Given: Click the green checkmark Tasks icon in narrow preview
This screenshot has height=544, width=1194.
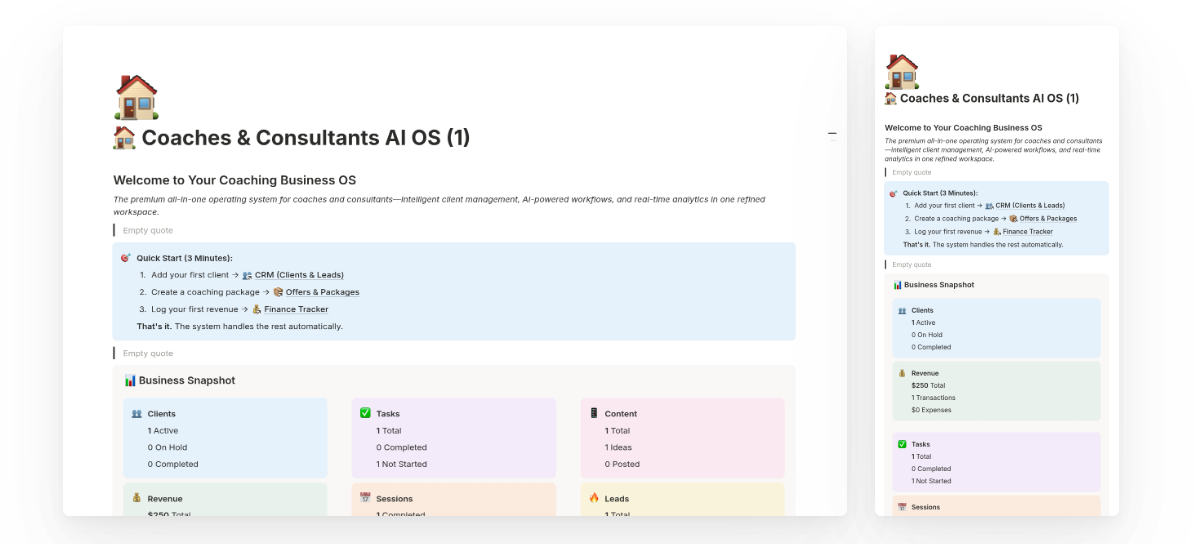Looking at the screenshot, I should (x=902, y=443).
